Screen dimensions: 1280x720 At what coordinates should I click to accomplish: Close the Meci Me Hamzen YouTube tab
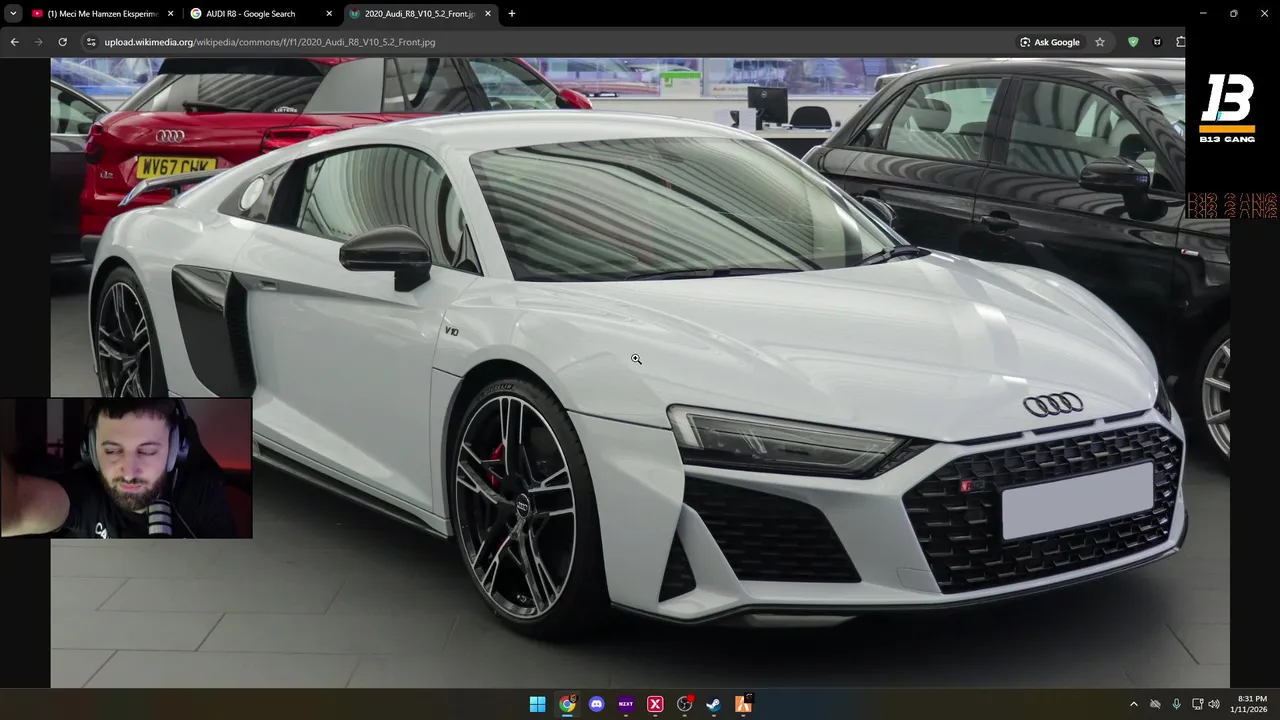(170, 14)
